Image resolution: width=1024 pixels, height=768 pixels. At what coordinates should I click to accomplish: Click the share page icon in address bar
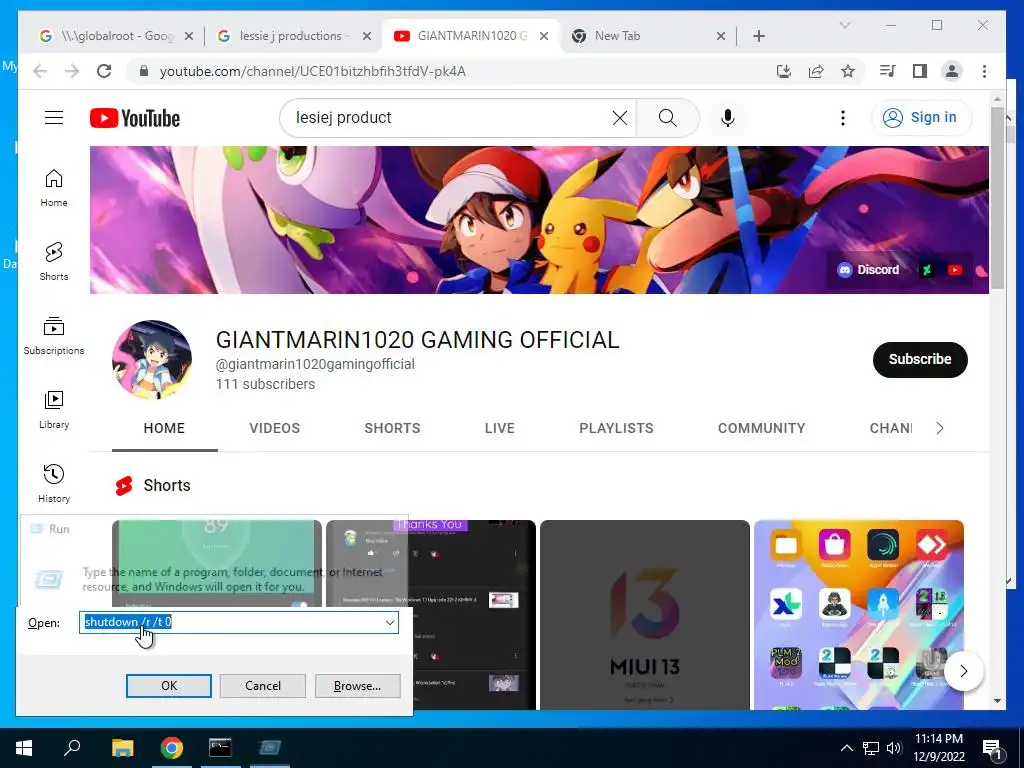(816, 71)
